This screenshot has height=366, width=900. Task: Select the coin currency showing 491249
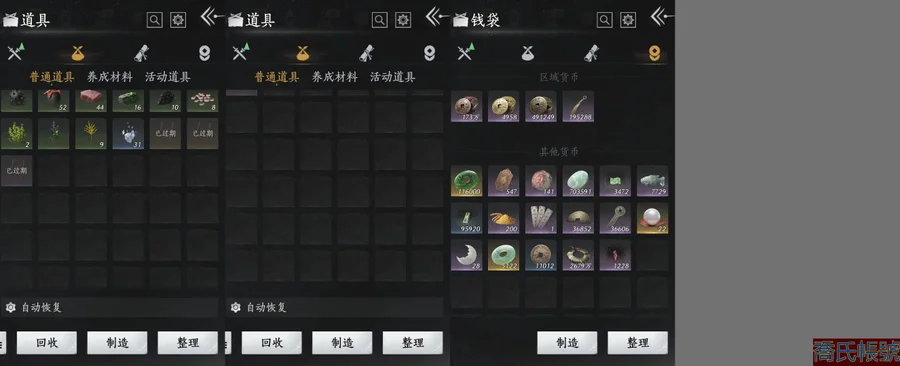541,106
